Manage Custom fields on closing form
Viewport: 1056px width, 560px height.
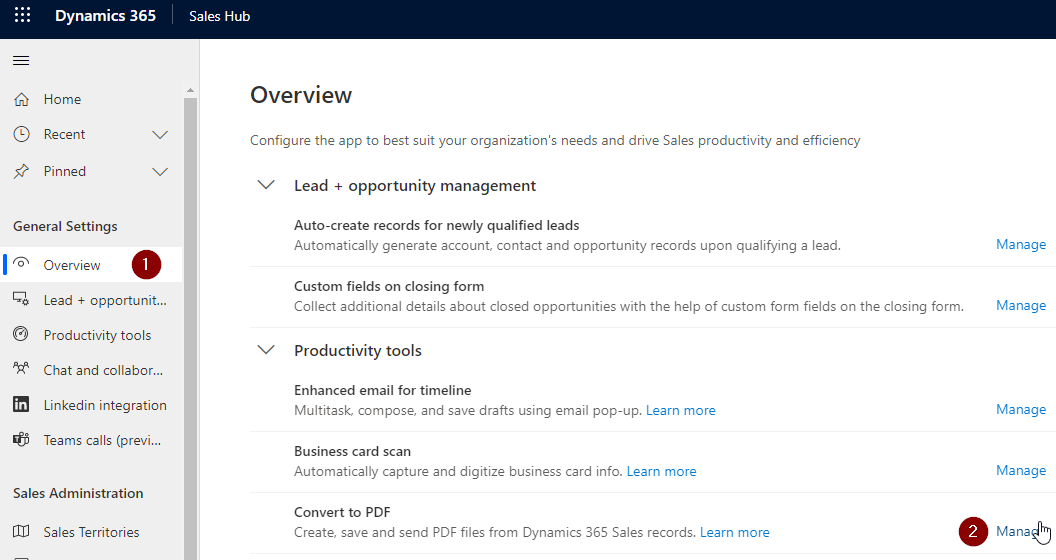coord(1021,306)
